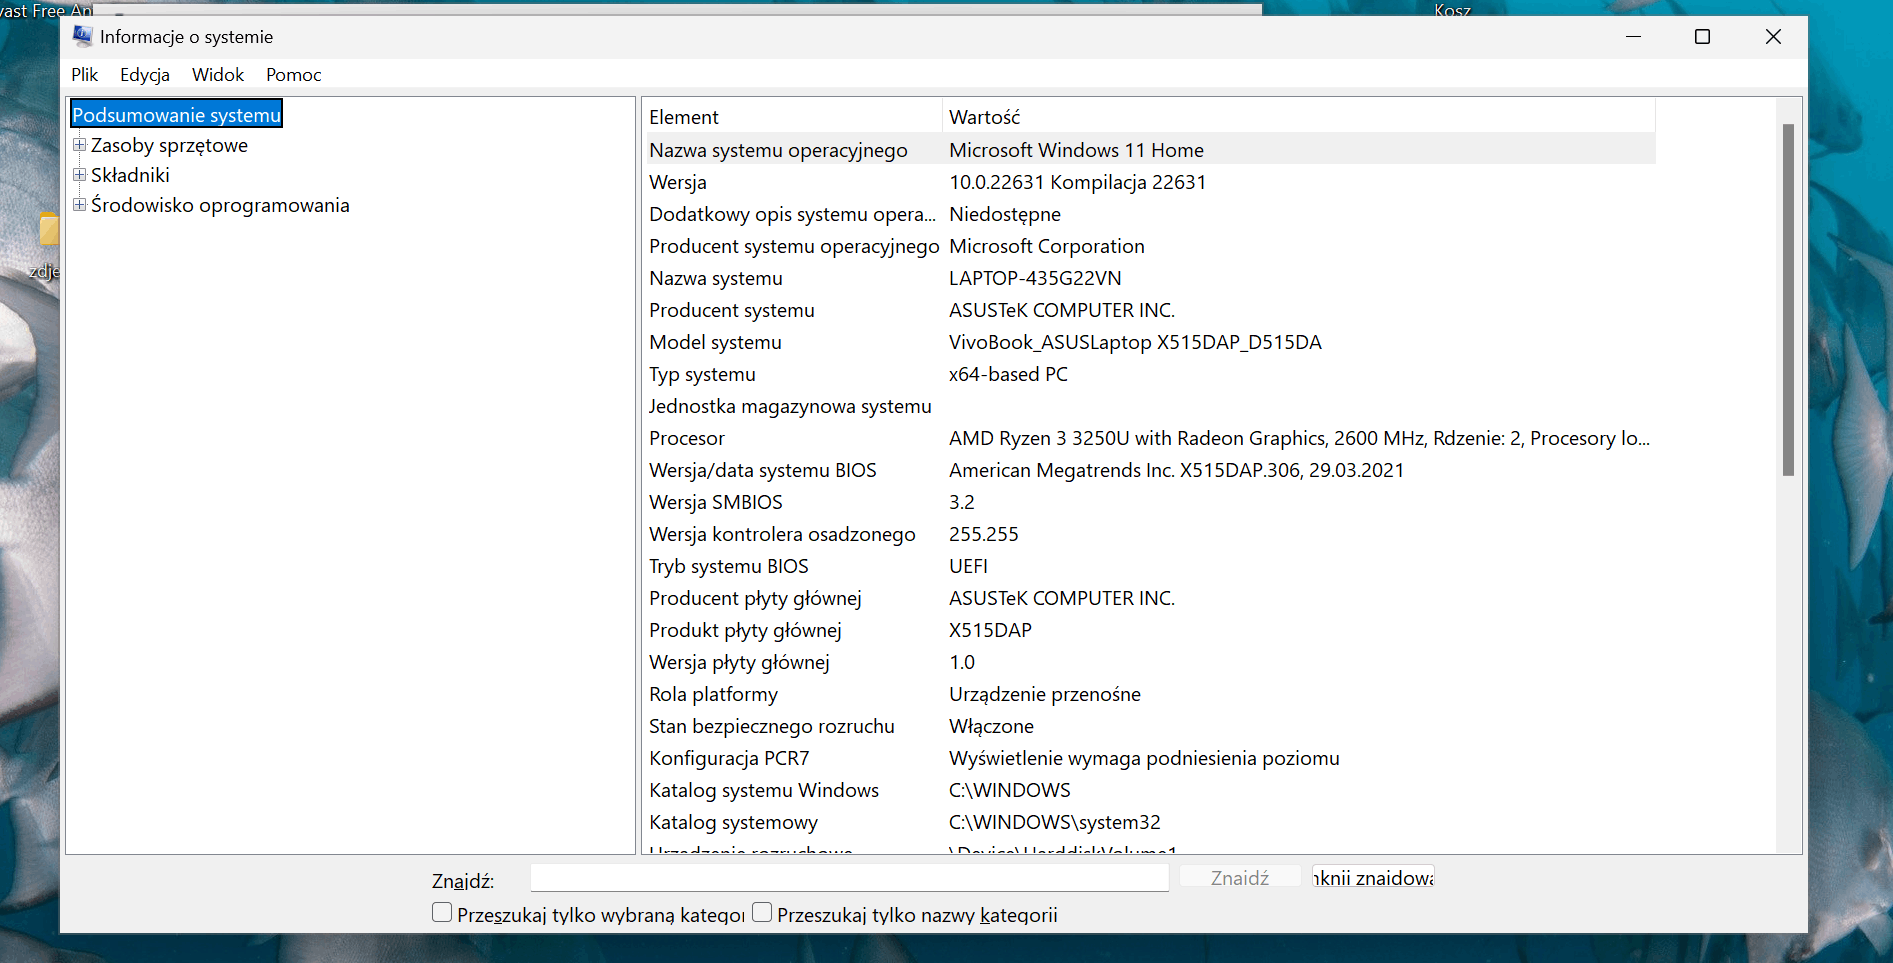Open the Widok menu
This screenshot has height=963, width=1893.
[218, 75]
